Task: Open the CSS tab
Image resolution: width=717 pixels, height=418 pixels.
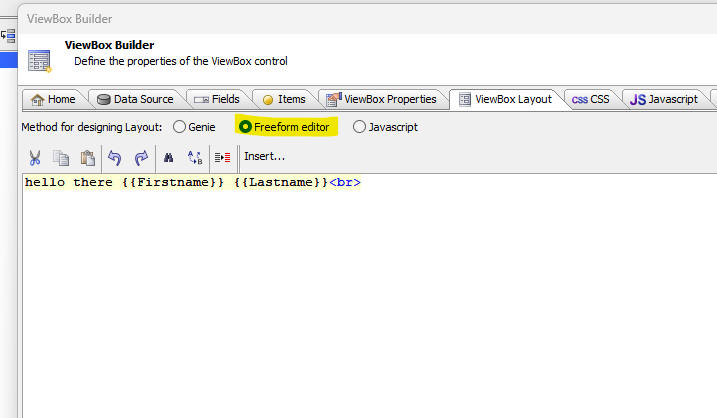Action: (590, 99)
